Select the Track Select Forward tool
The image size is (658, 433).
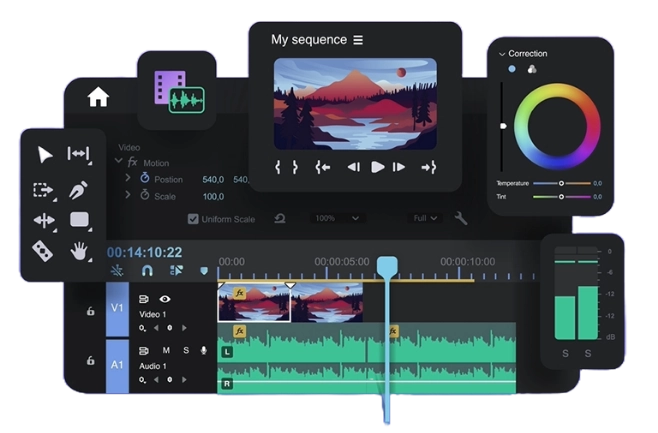tap(44, 190)
